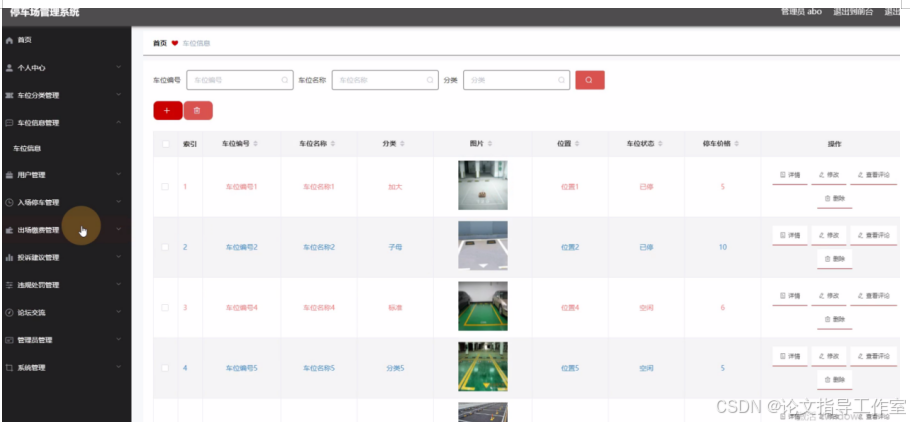
Task: Sort by 车位编号 column arrows
Action: 256,143
